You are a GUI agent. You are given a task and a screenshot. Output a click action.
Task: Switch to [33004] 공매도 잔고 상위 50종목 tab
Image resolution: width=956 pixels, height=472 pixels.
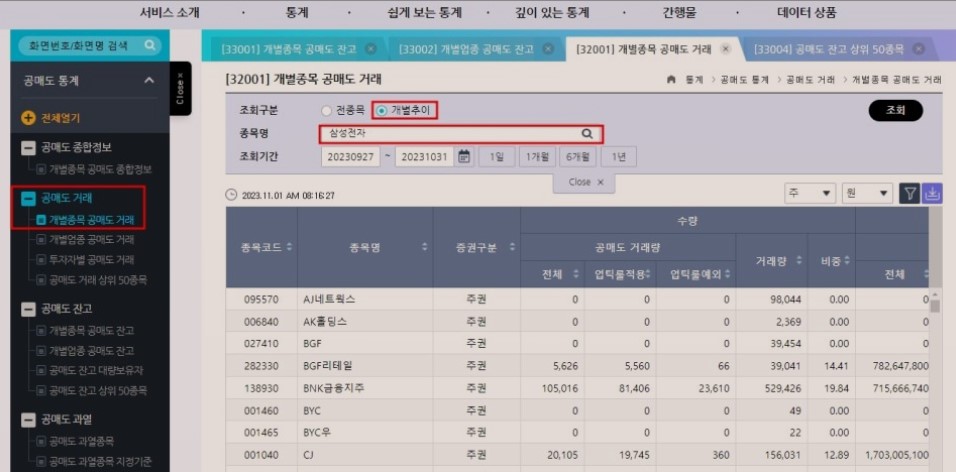[x=829, y=49]
